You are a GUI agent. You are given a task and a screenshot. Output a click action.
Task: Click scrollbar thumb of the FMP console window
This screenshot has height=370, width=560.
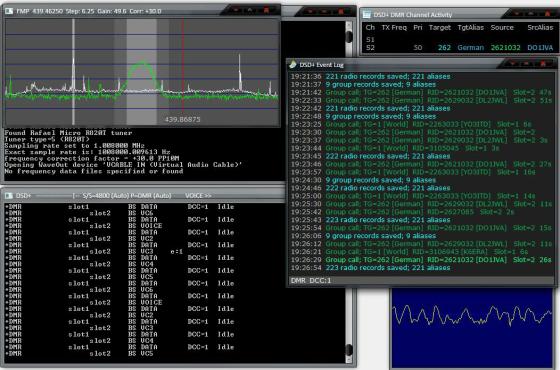(x=349, y=37)
